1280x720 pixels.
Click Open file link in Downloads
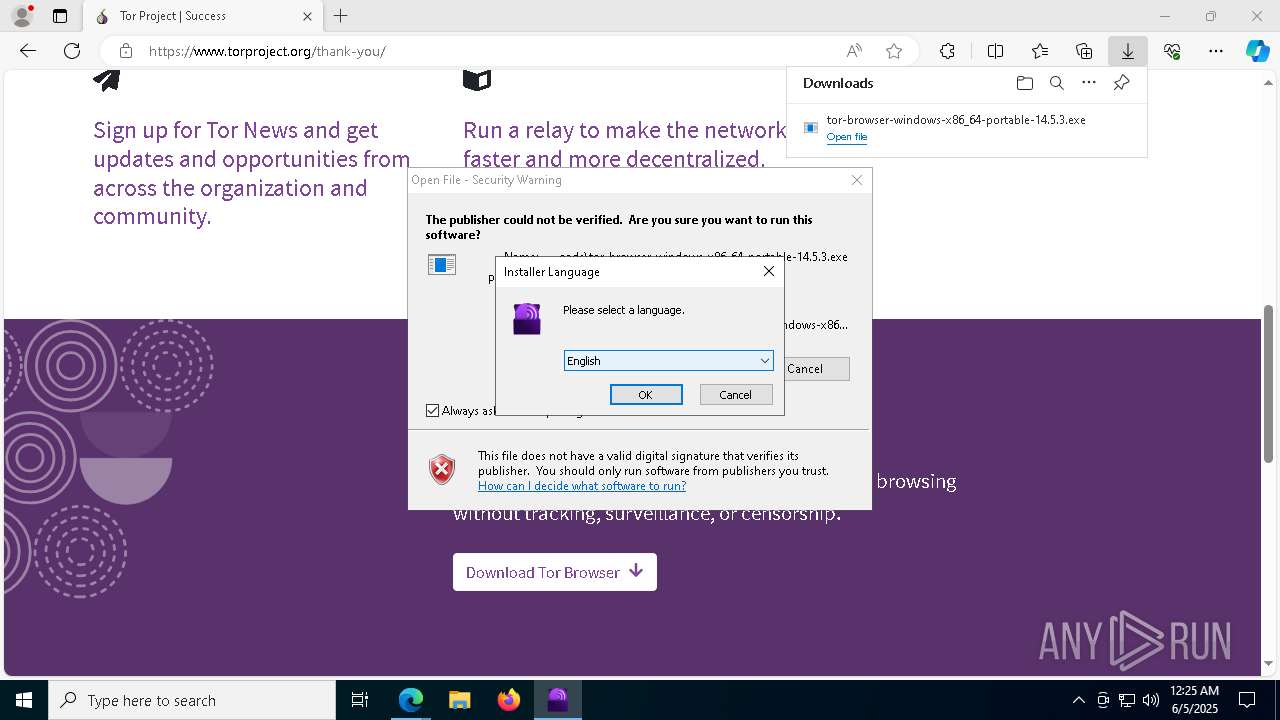(847, 137)
